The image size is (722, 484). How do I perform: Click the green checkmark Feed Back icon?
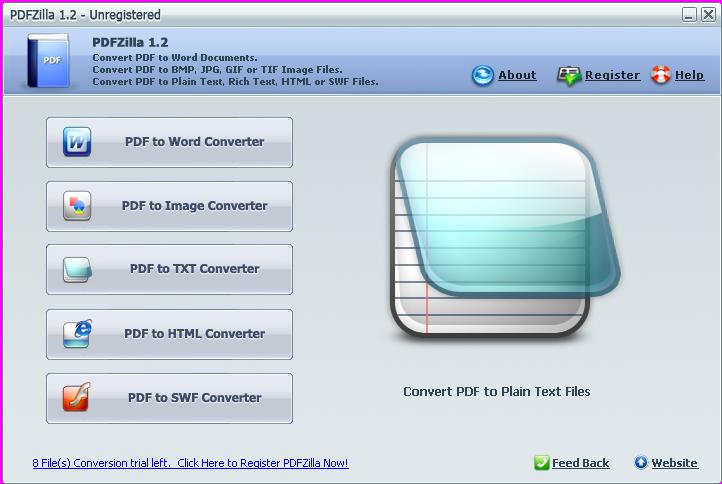coord(542,462)
